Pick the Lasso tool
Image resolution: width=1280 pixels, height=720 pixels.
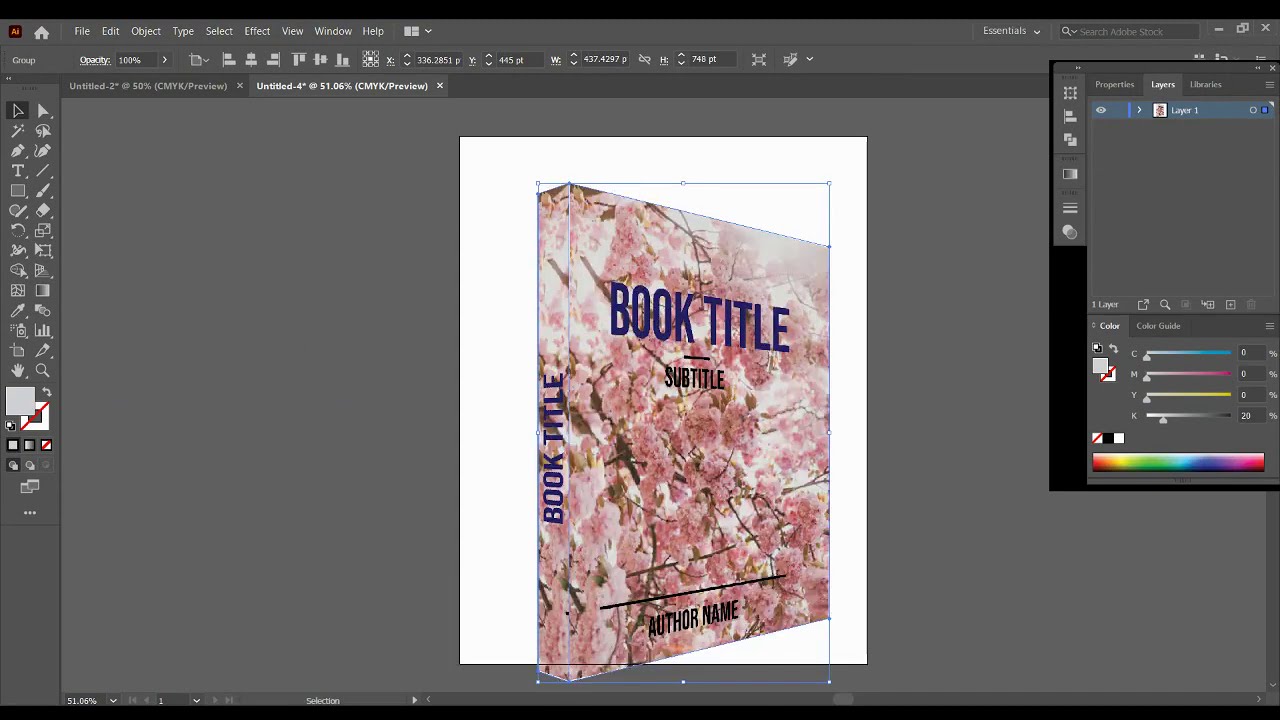click(43, 131)
